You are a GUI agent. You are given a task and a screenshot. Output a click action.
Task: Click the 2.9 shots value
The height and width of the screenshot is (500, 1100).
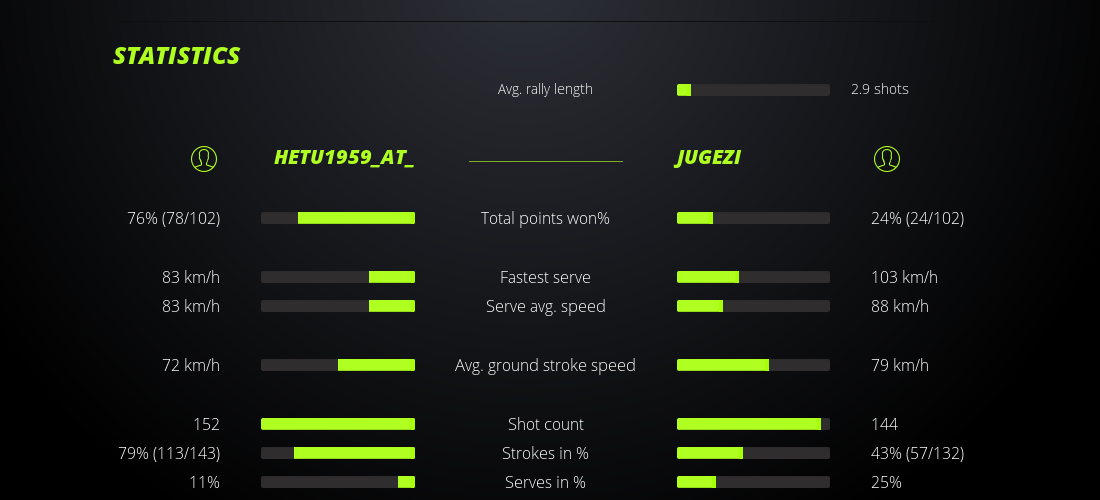(x=880, y=89)
